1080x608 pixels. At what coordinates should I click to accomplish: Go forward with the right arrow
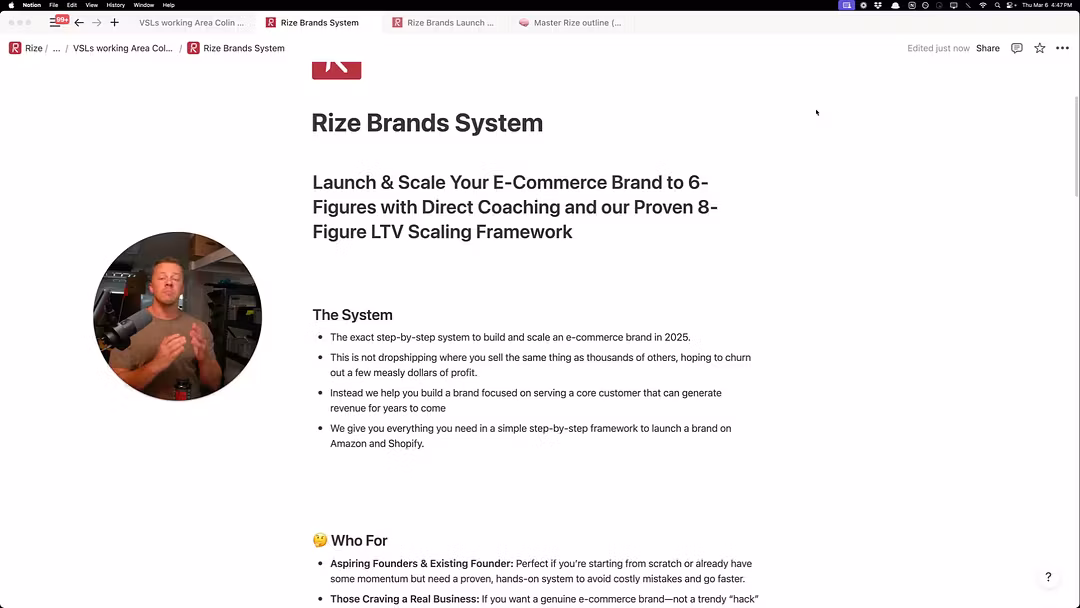[x=96, y=23]
